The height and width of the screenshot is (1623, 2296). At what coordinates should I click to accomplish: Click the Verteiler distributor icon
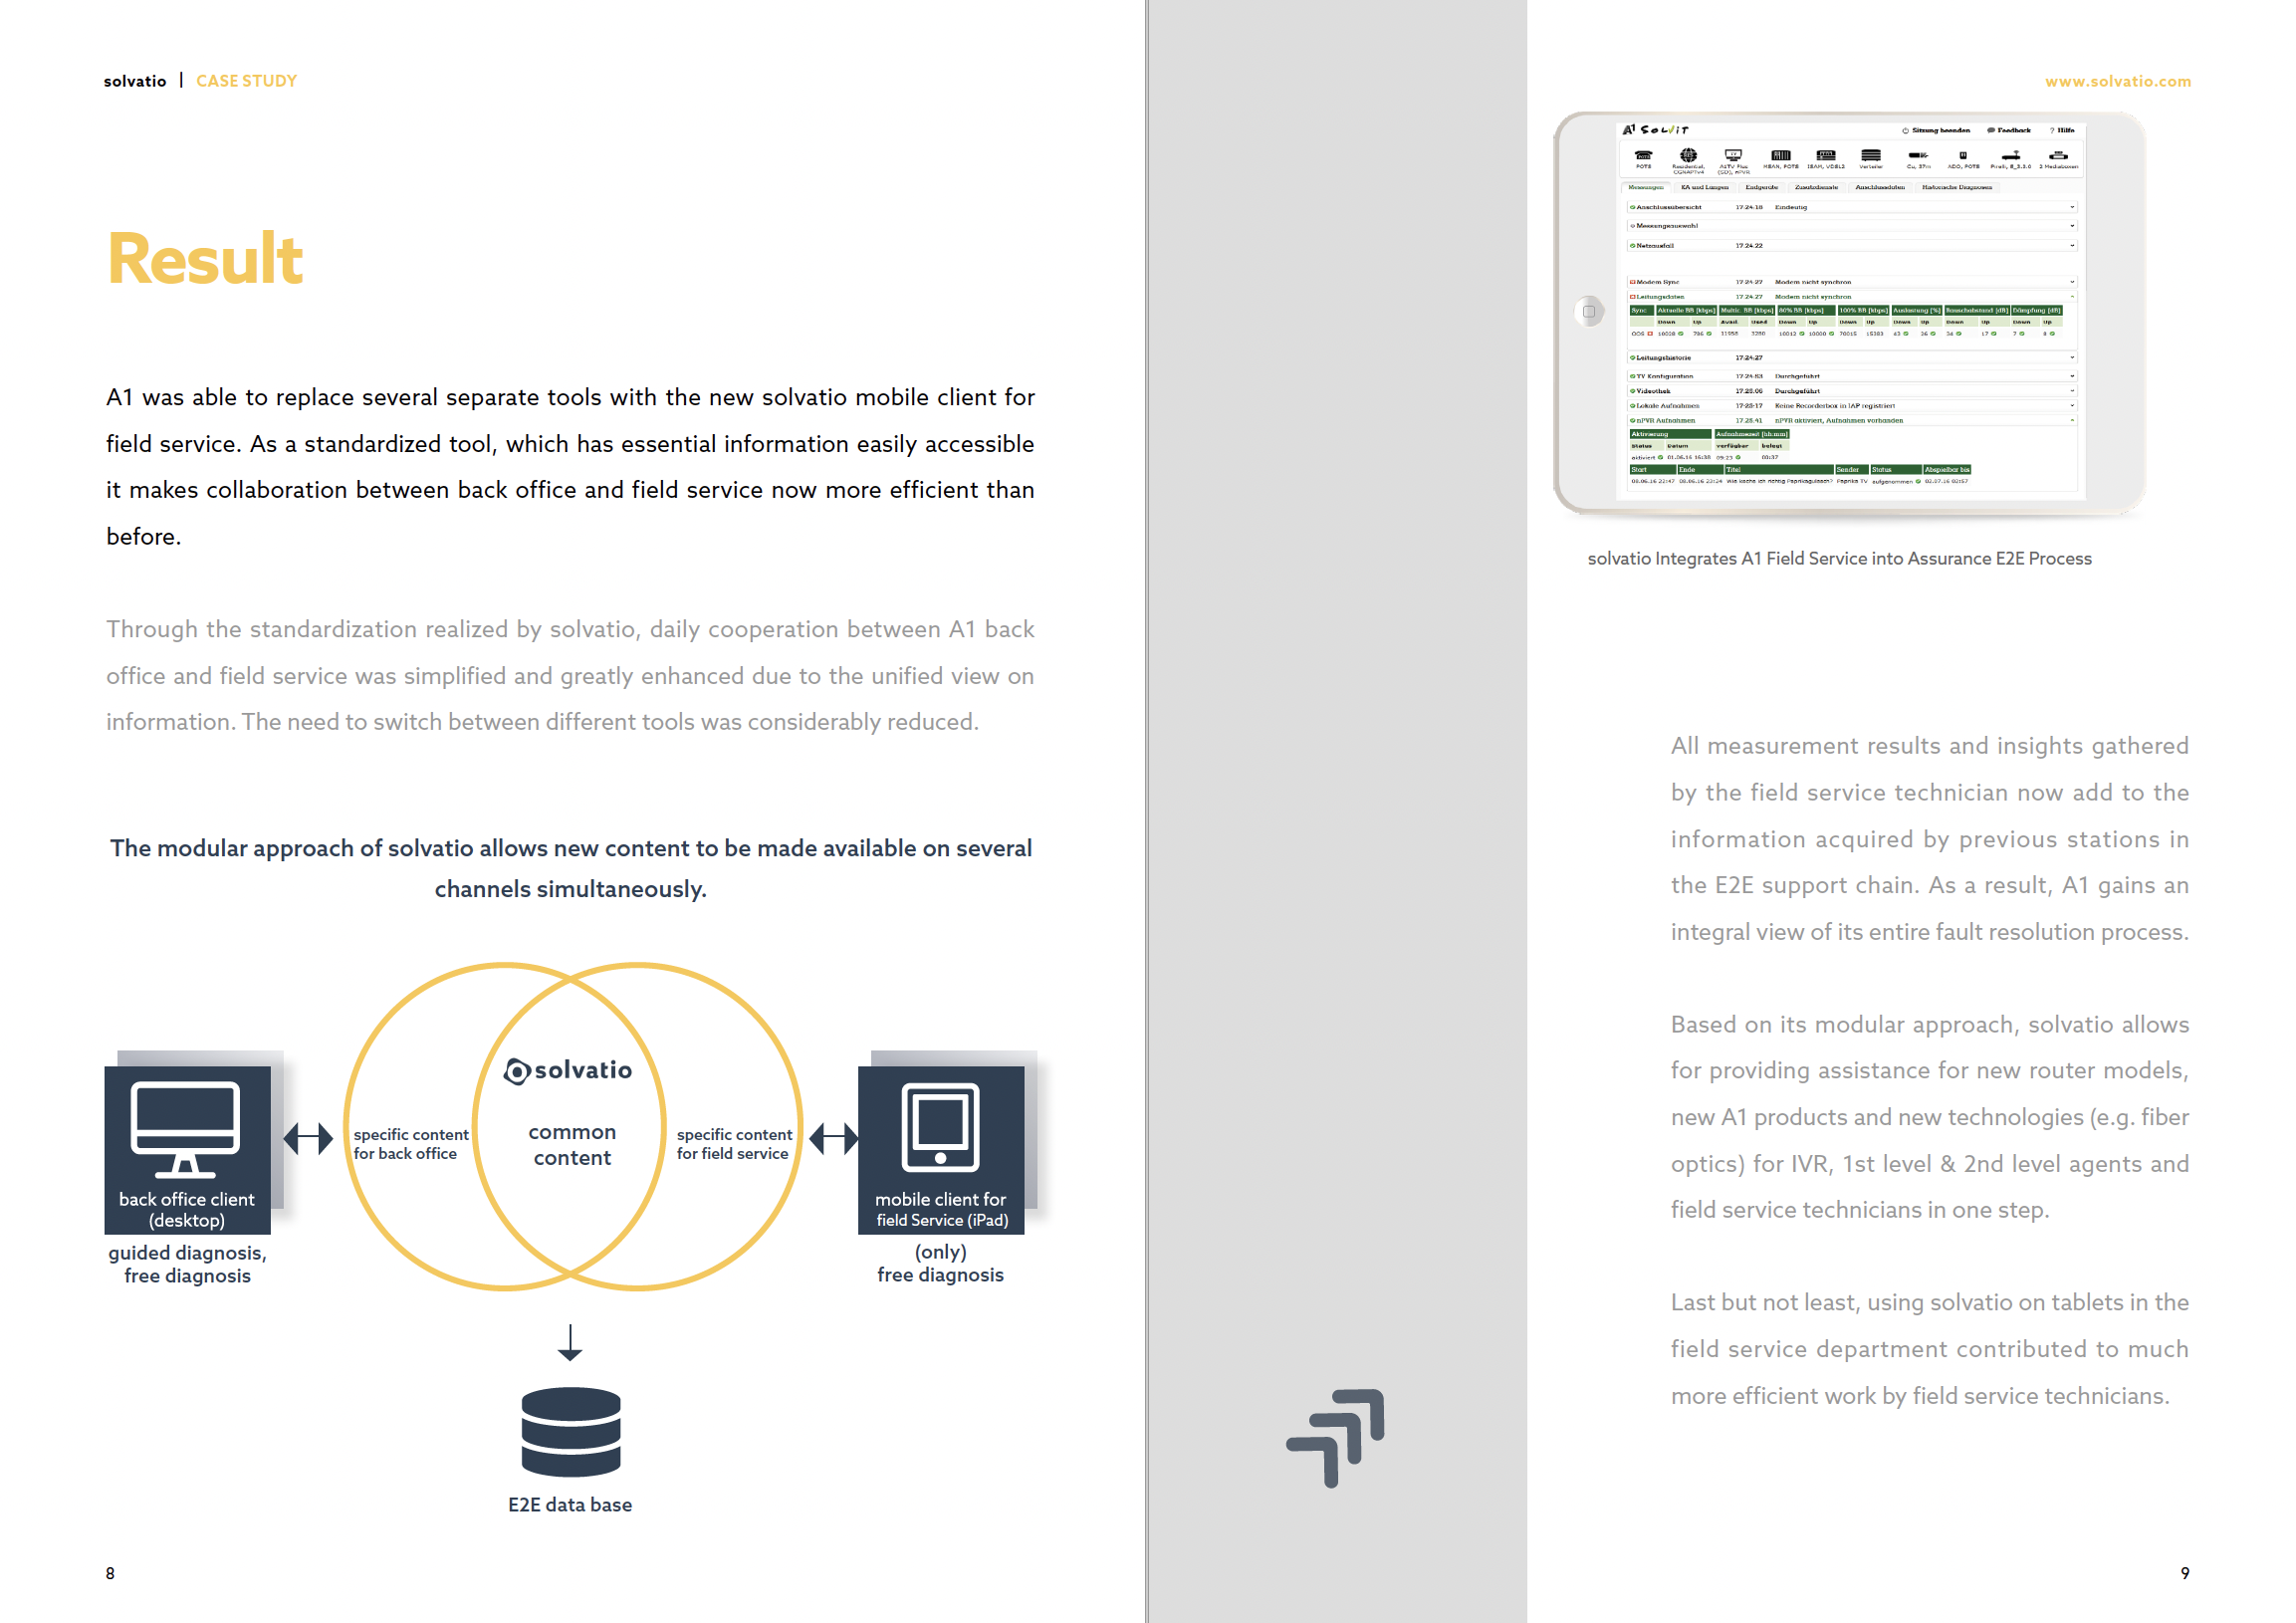click(1870, 155)
